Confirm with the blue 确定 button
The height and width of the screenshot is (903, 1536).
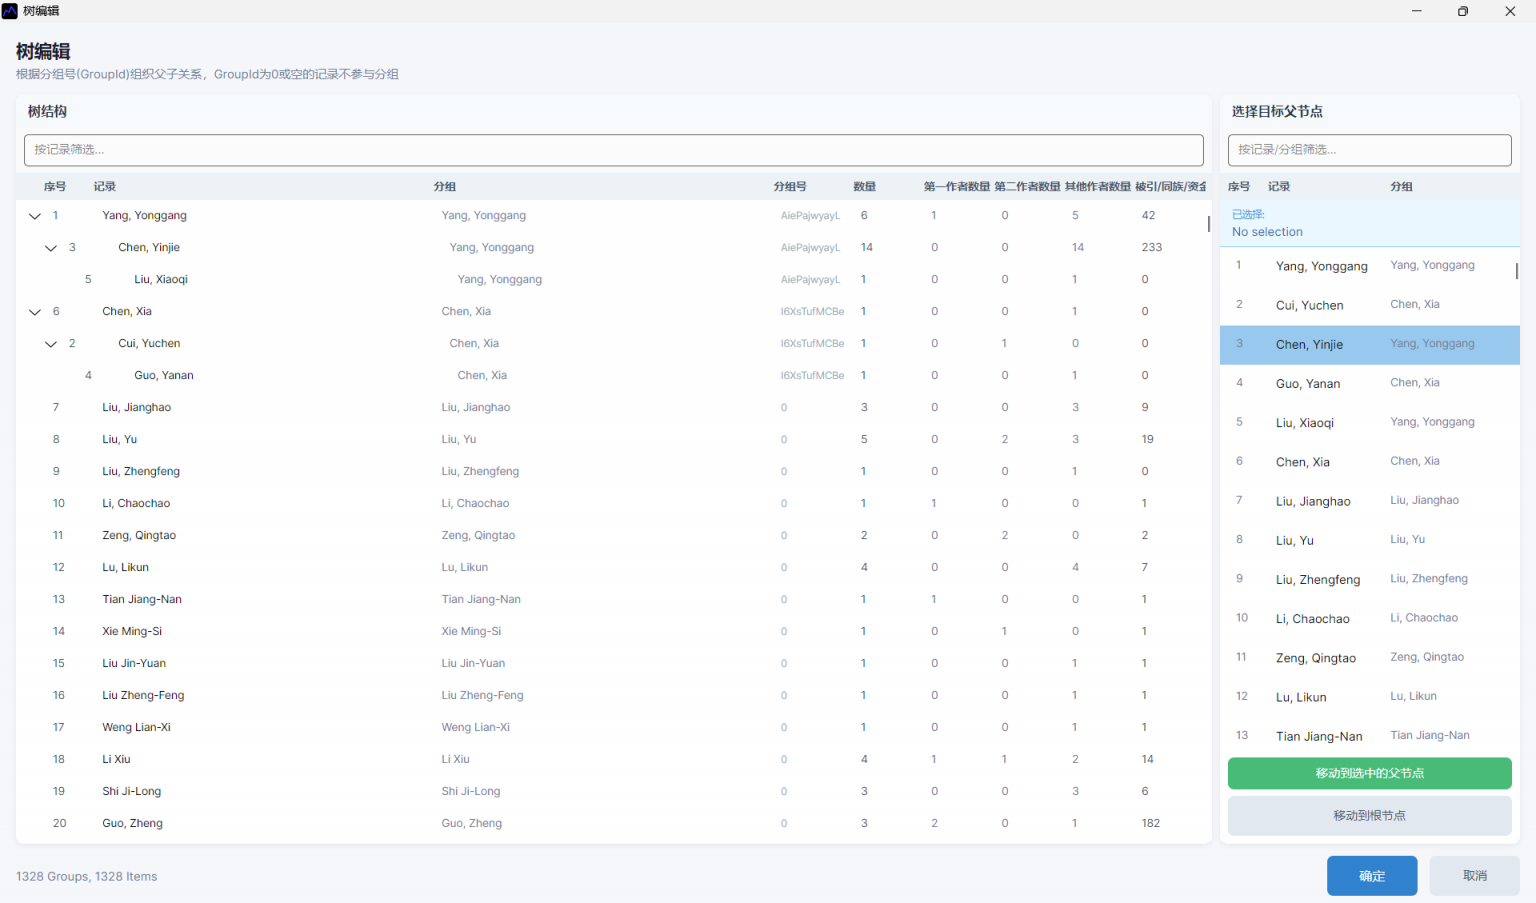click(x=1371, y=876)
